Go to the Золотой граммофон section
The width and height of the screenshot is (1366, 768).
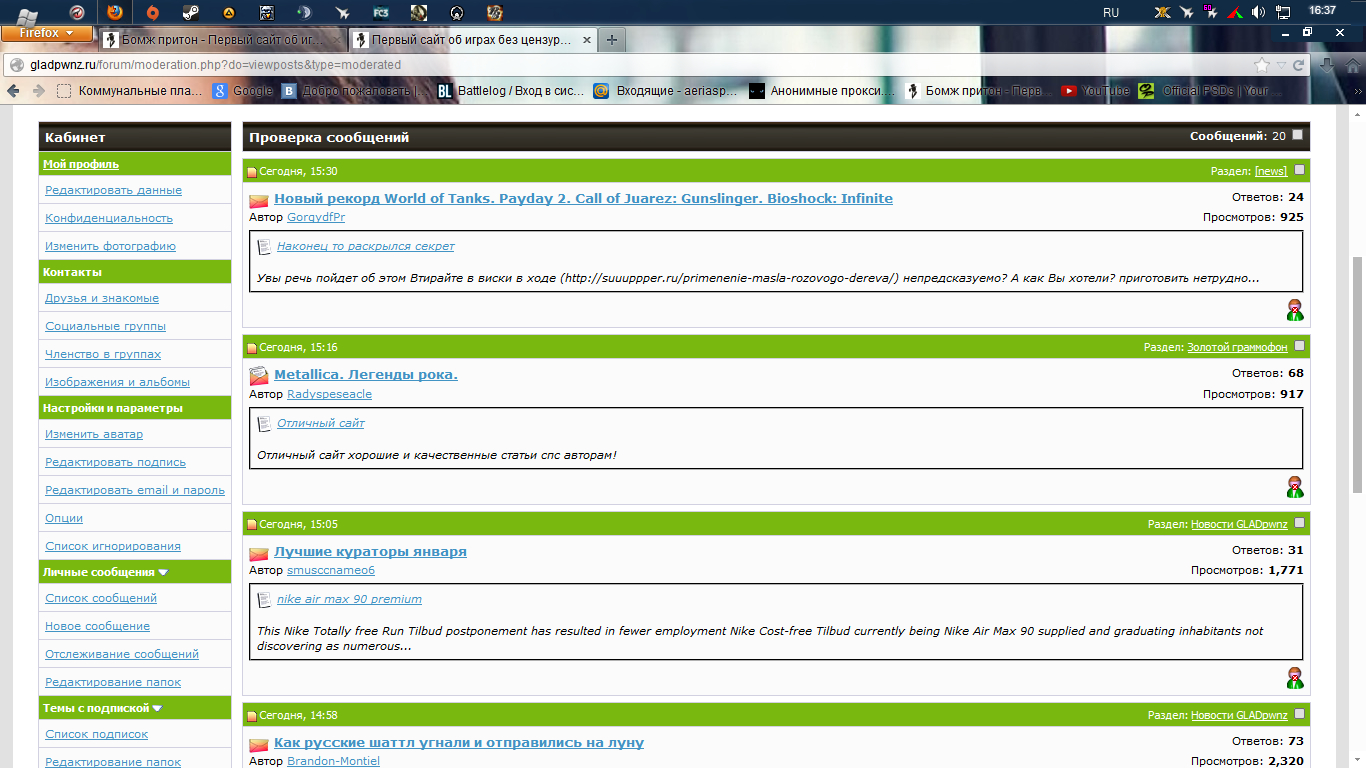[1237, 347]
